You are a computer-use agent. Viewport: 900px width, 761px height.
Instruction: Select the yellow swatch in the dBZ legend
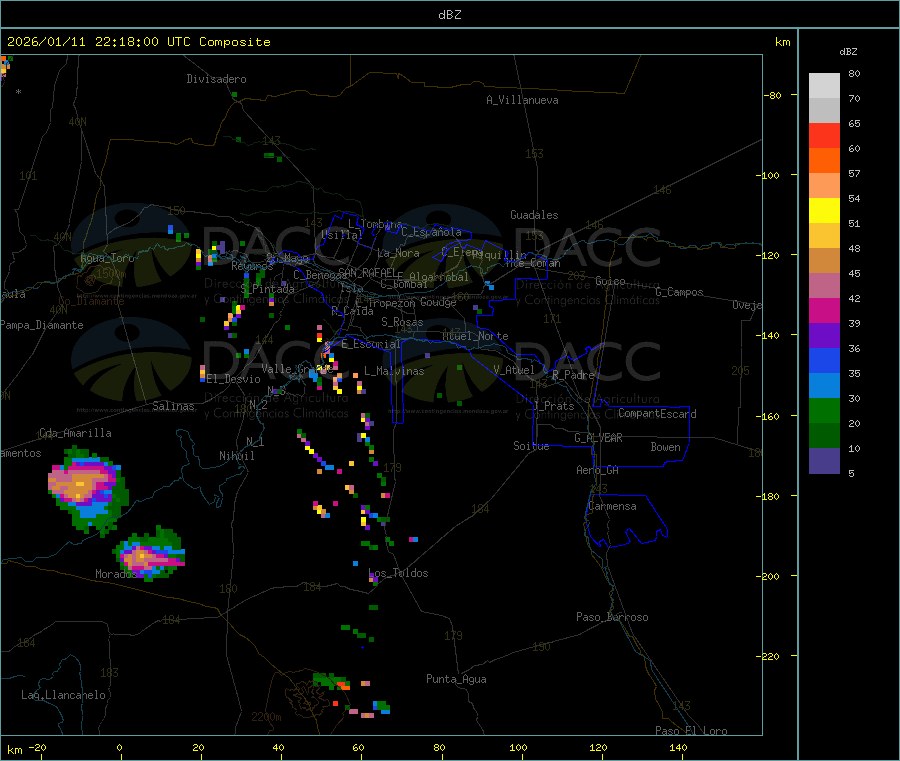824,210
